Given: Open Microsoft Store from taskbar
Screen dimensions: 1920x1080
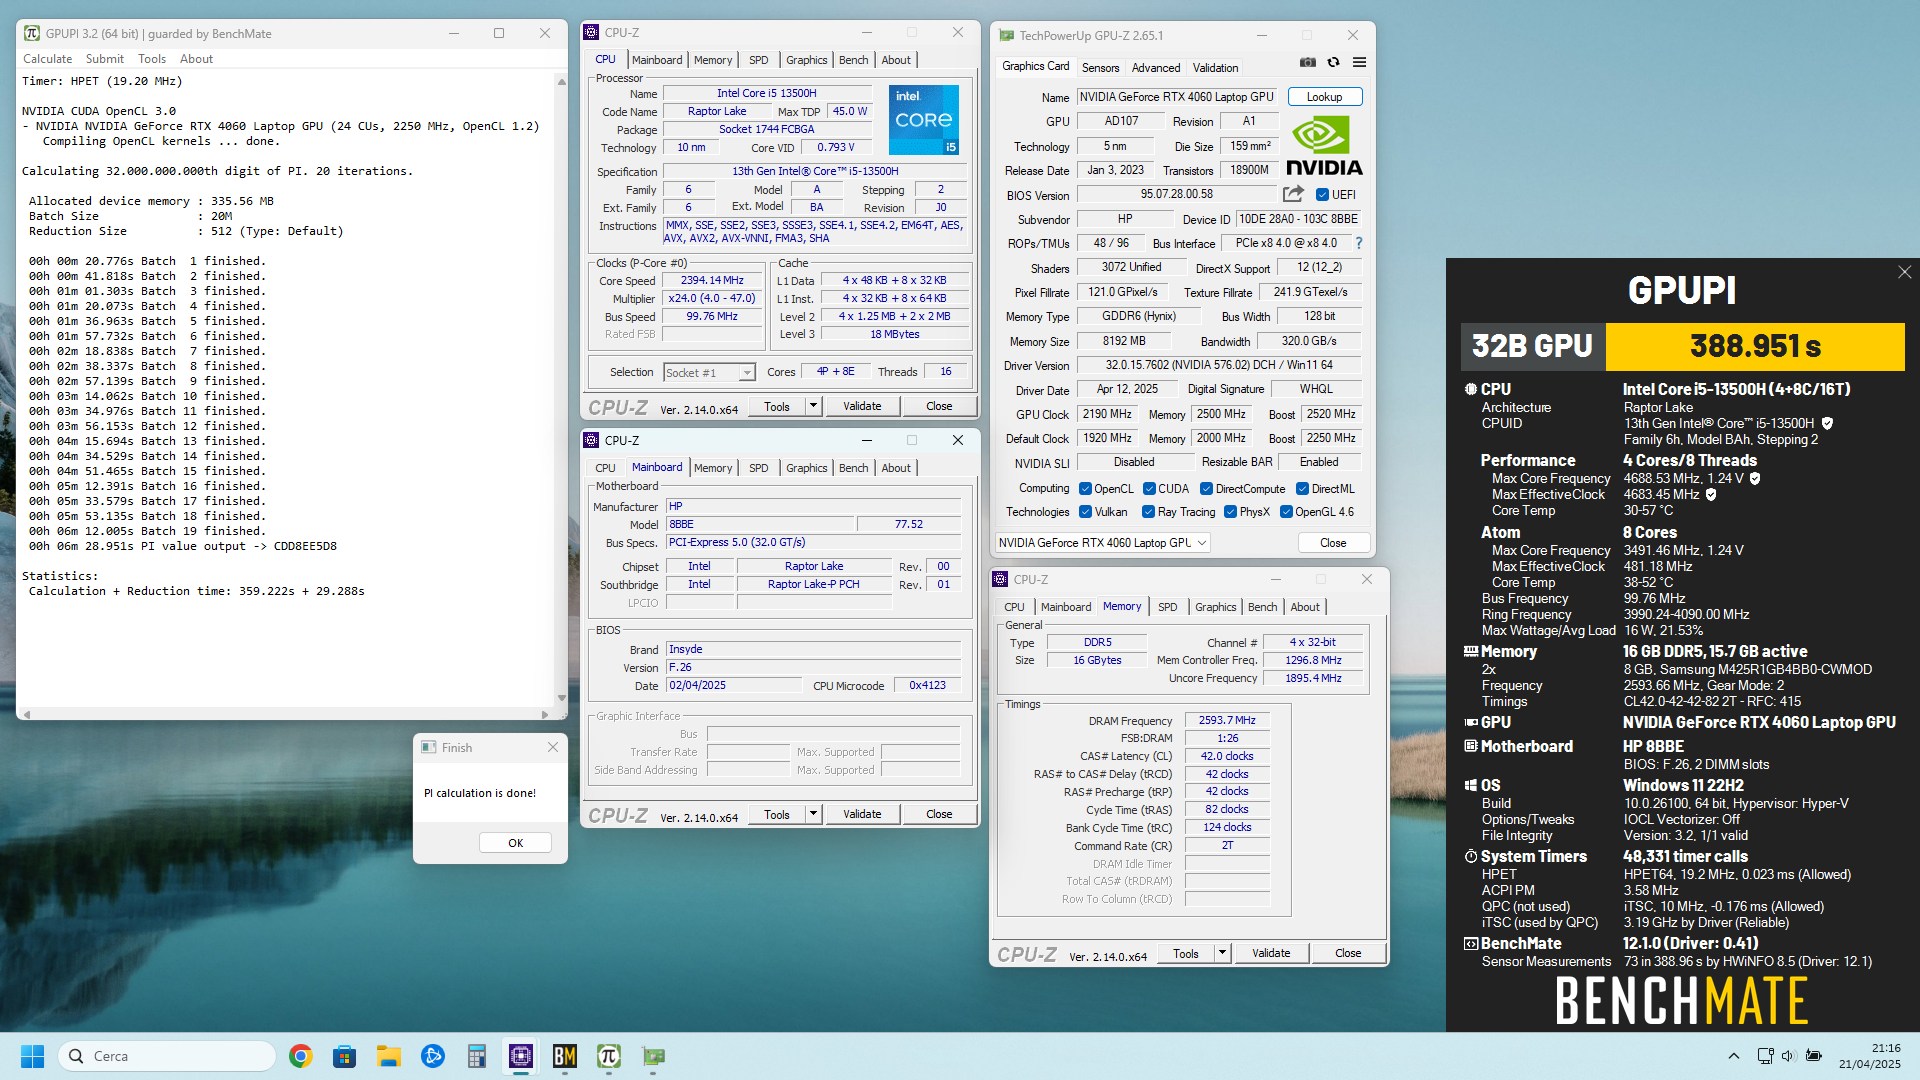Looking at the screenshot, I should click(344, 1056).
